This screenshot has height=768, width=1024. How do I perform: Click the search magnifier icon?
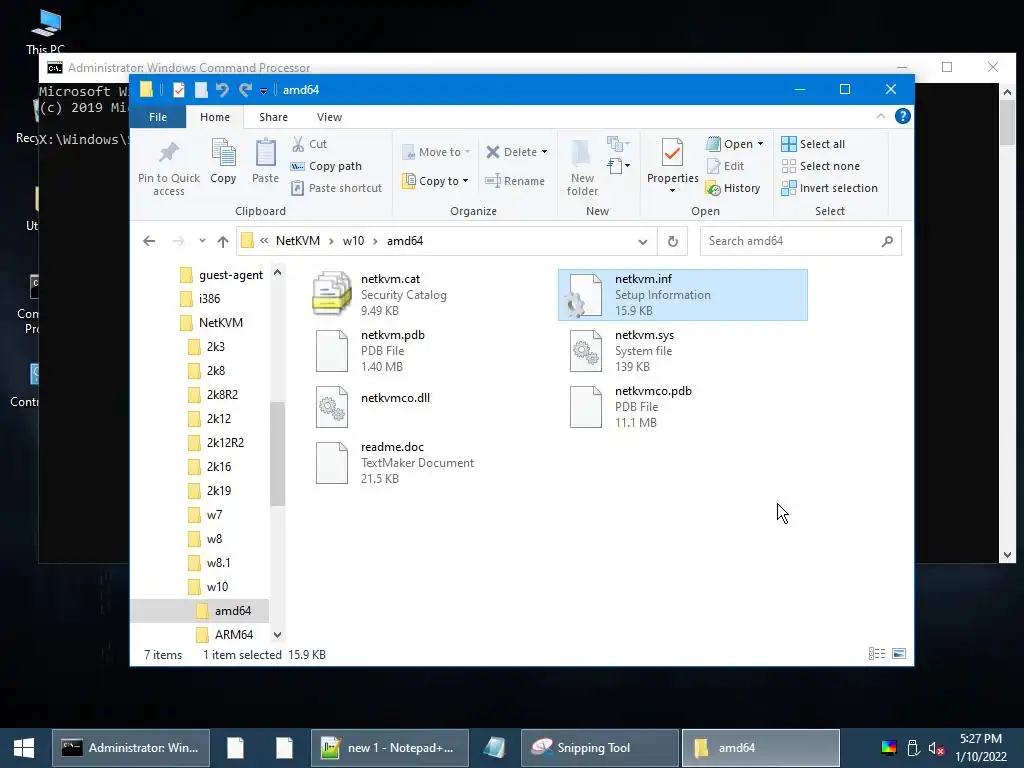887,241
